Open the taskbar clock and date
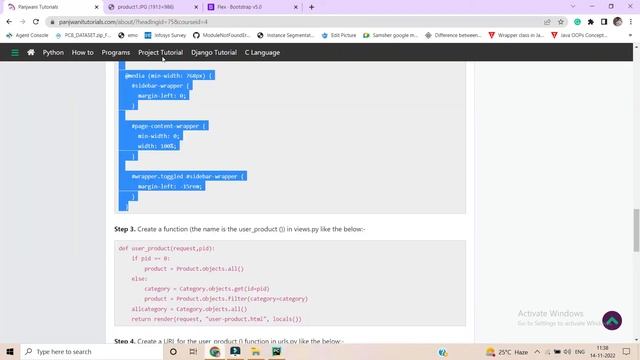 (602, 352)
